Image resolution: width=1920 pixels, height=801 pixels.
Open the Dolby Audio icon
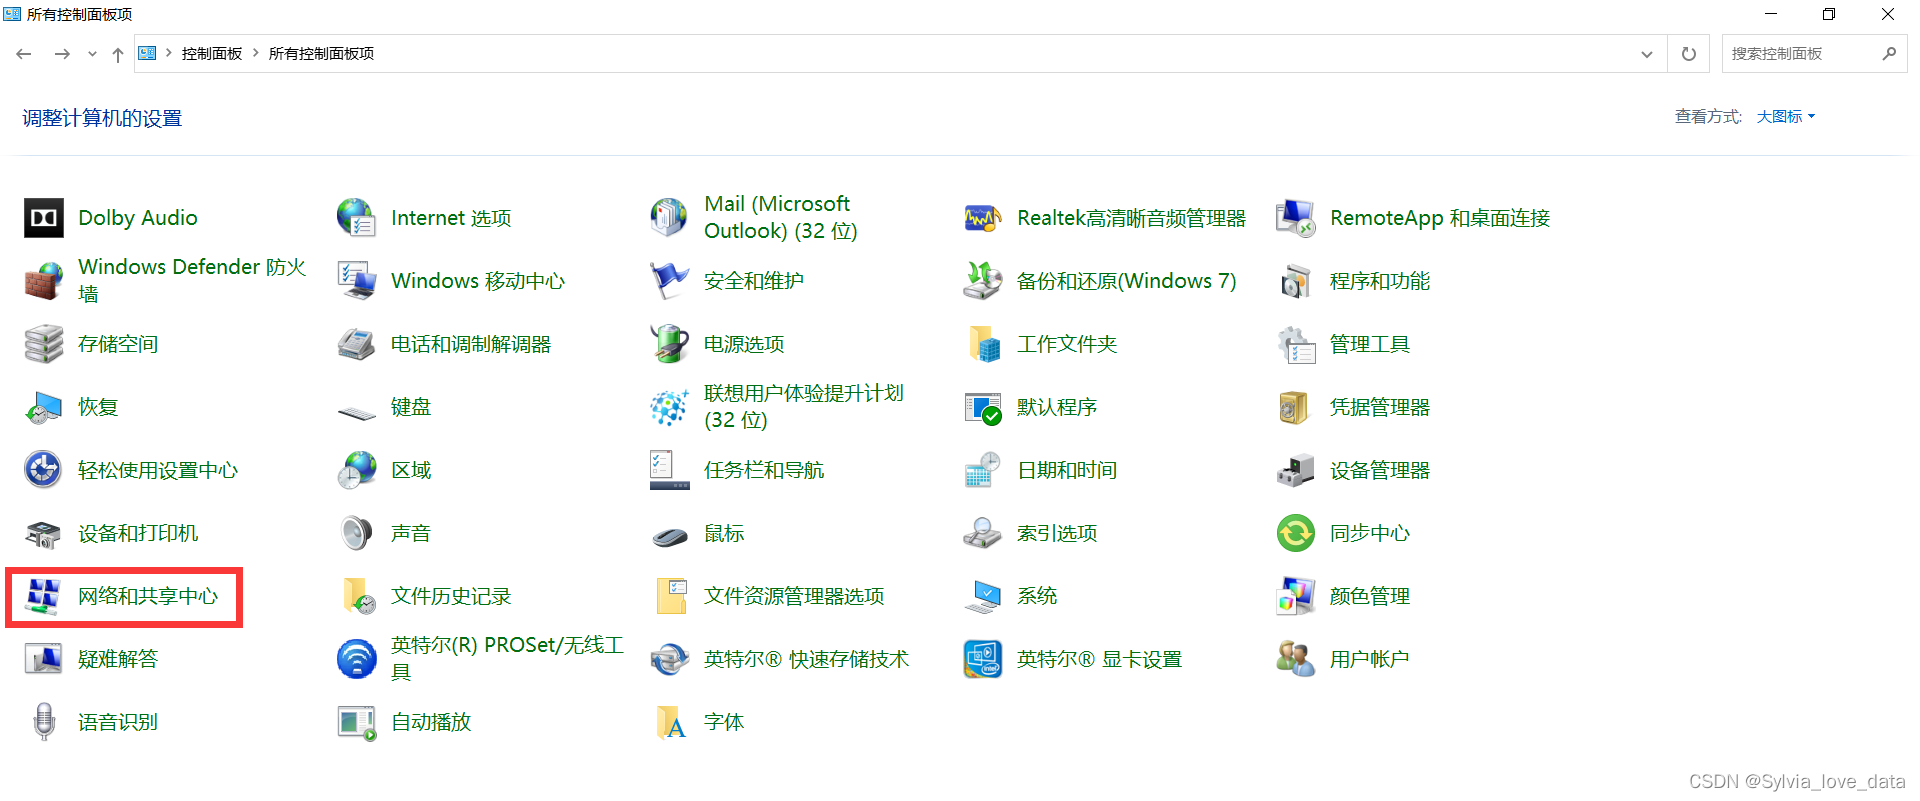pyautogui.click(x=44, y=218)
